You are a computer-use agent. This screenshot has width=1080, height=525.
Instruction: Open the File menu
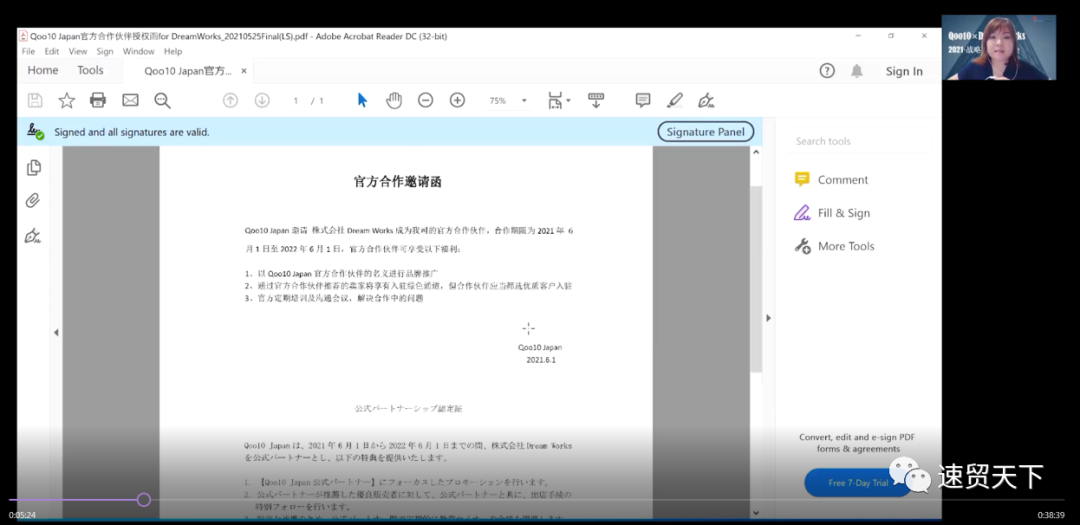pos(28,52)
